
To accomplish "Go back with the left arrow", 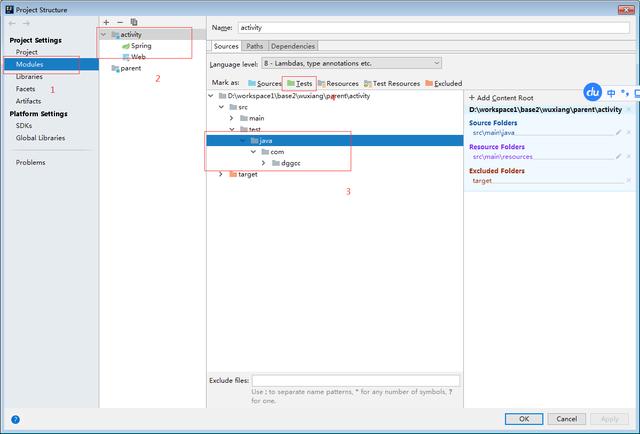I will click(12, 24).
